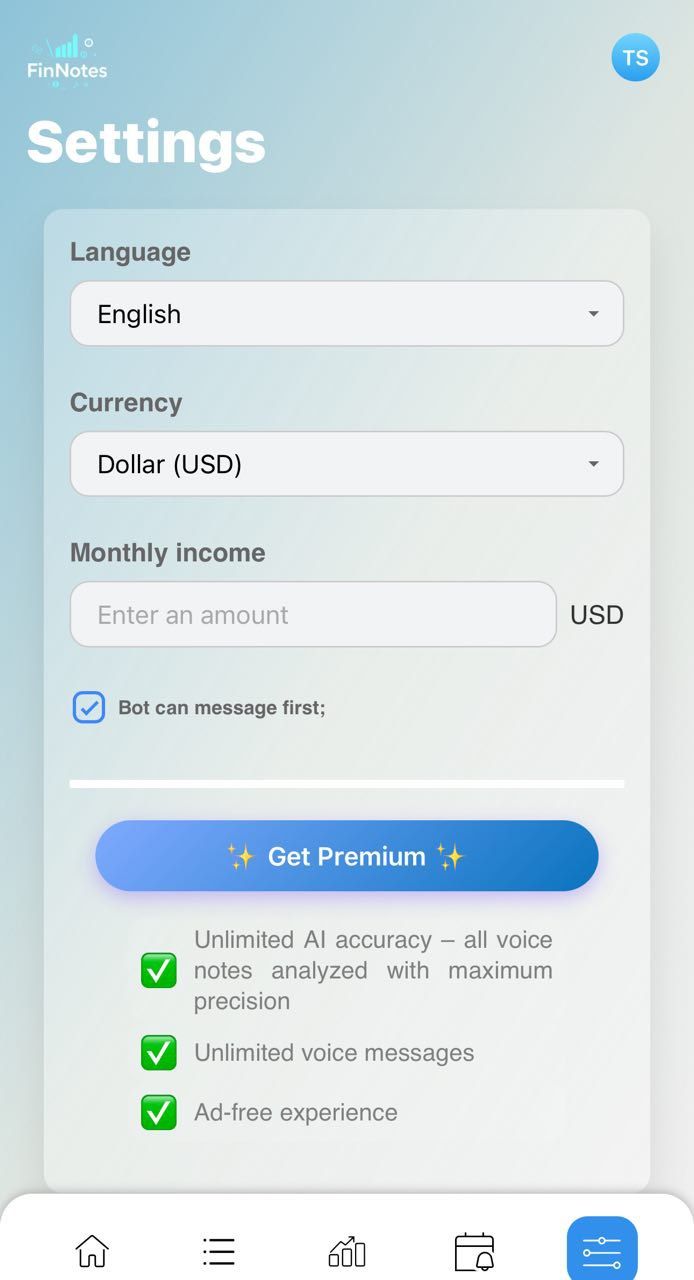Click the FinNotes logo
The height and width of the screenshot is (1280, 694).
(x=67, y=57)
